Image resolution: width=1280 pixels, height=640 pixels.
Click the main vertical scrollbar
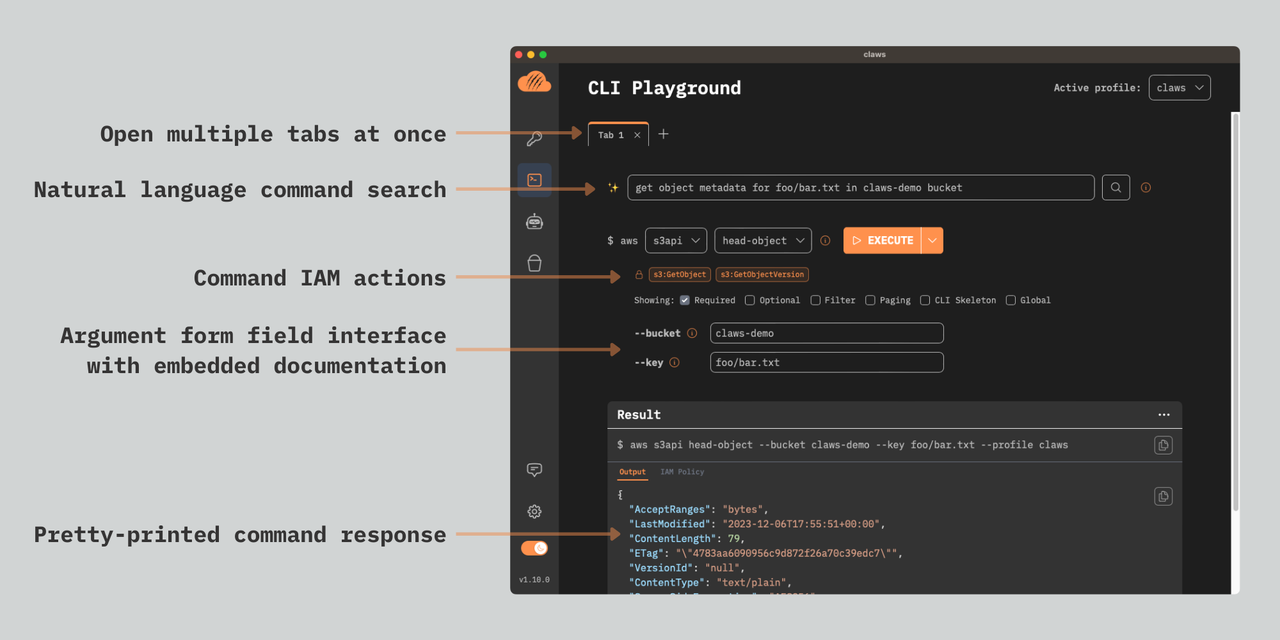[1235, 310]
